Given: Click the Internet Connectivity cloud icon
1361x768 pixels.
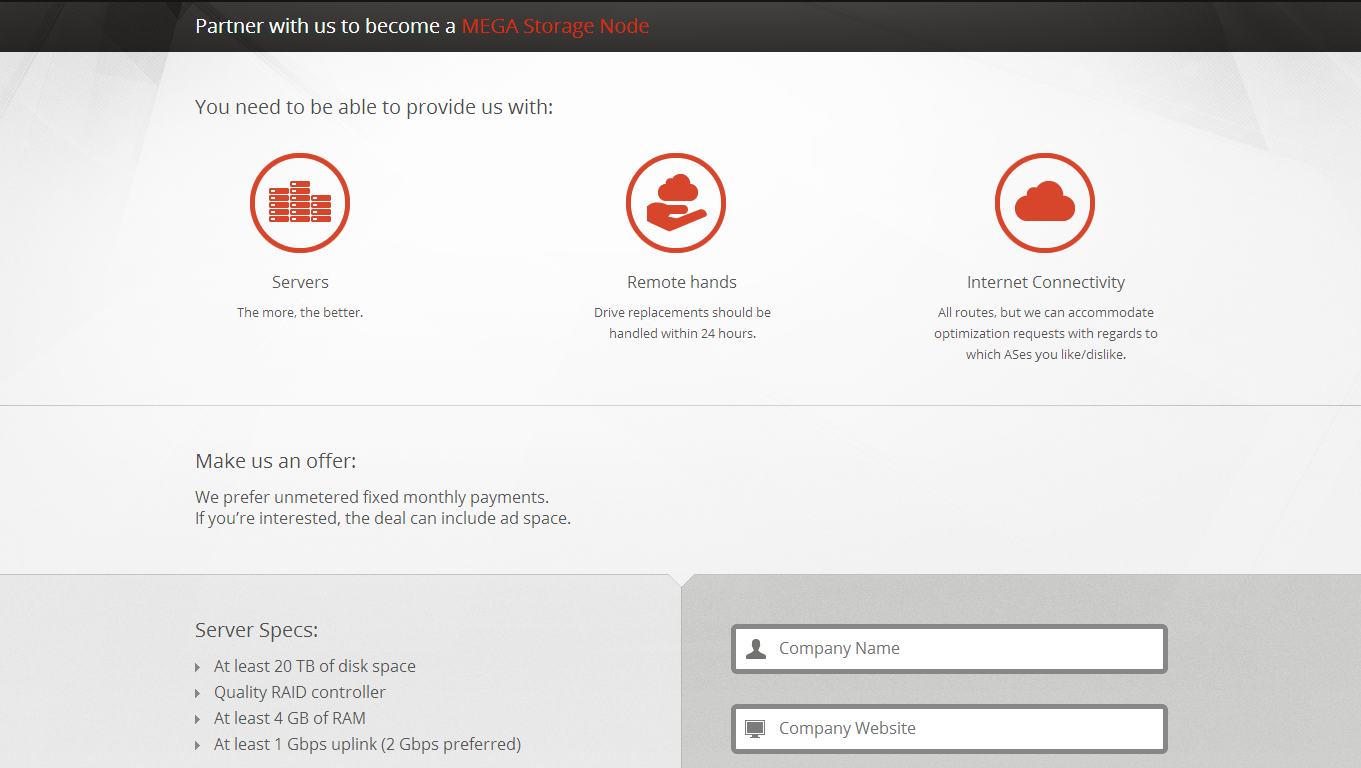Looking at the screenshot, I should (1045, 203).
